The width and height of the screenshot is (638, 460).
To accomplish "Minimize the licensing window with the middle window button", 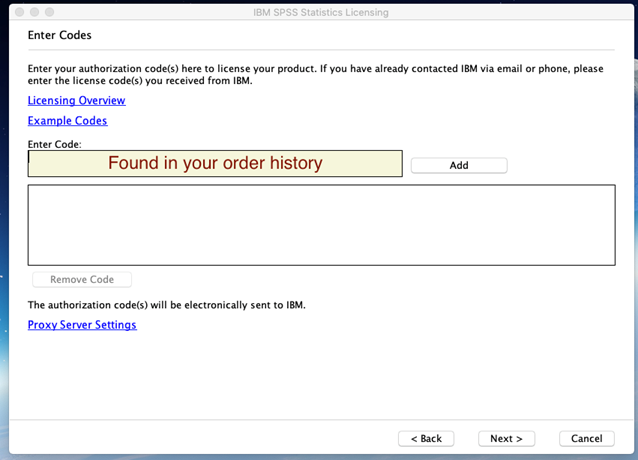I will [x=35, y=12].
